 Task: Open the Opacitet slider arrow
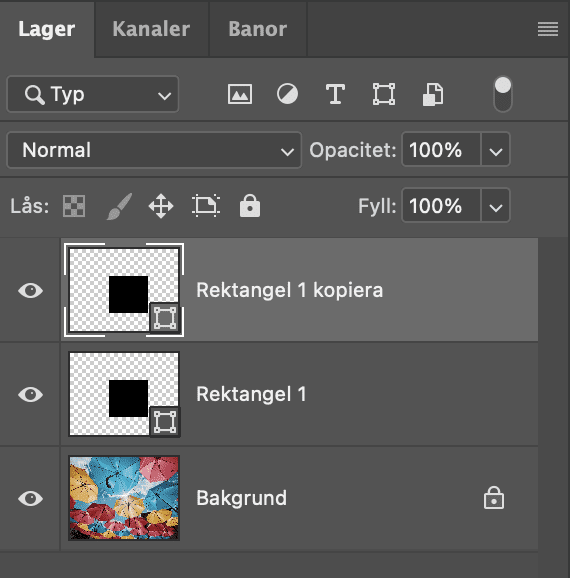coord(496,150)
